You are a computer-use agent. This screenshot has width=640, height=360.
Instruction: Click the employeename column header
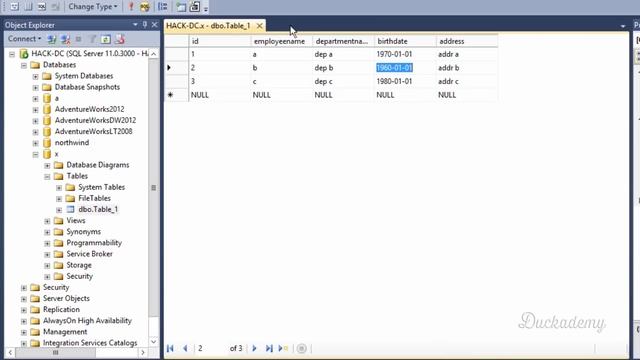[x=281, y=41]
